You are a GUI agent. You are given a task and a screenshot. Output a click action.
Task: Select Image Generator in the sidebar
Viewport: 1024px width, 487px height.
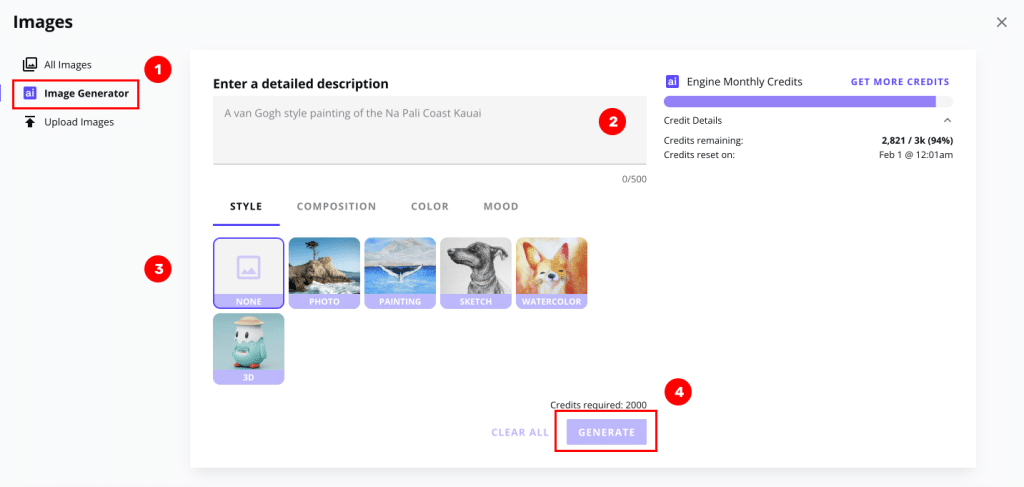(76, 93)
